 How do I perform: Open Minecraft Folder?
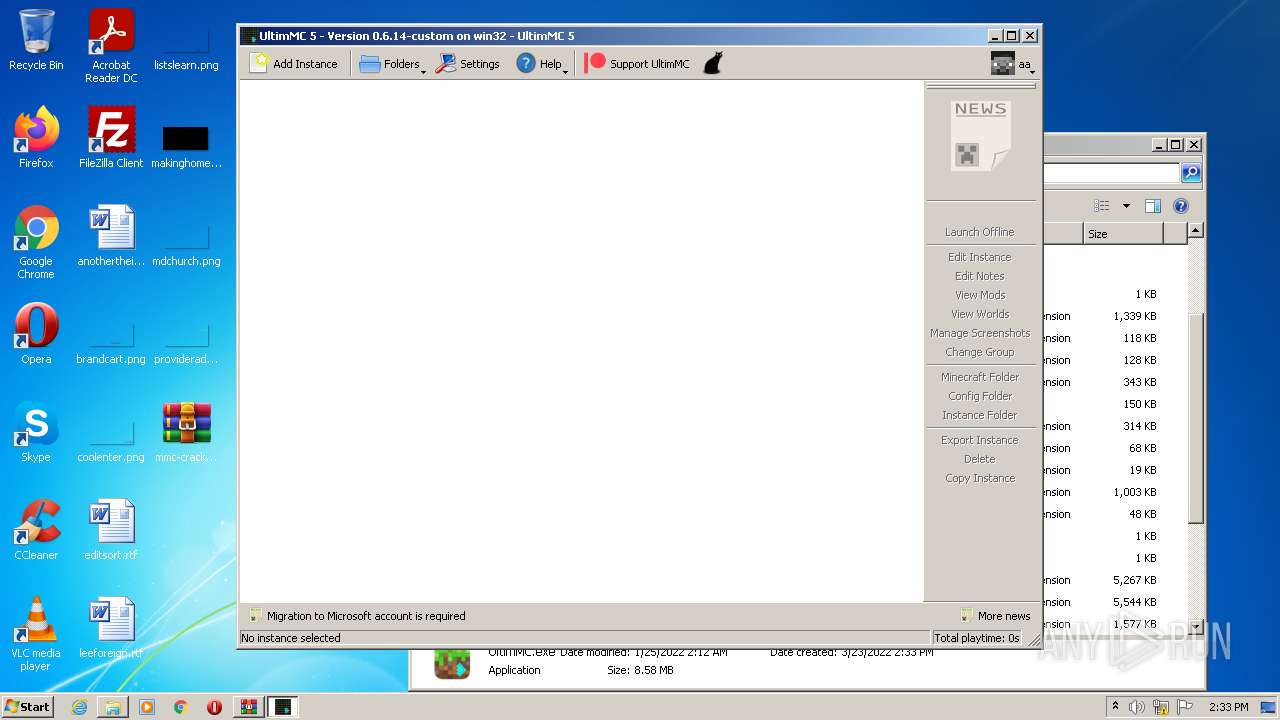point(980,377)
